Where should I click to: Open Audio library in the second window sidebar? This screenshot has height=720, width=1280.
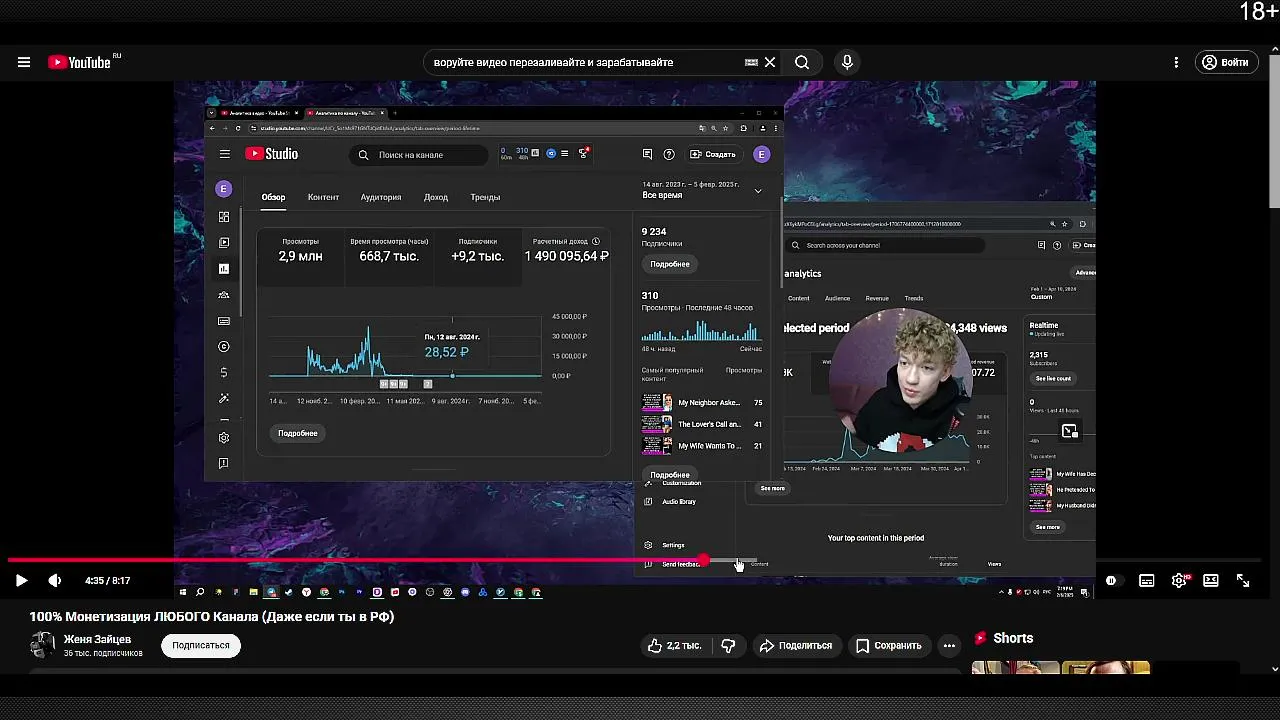coord(679,502)
